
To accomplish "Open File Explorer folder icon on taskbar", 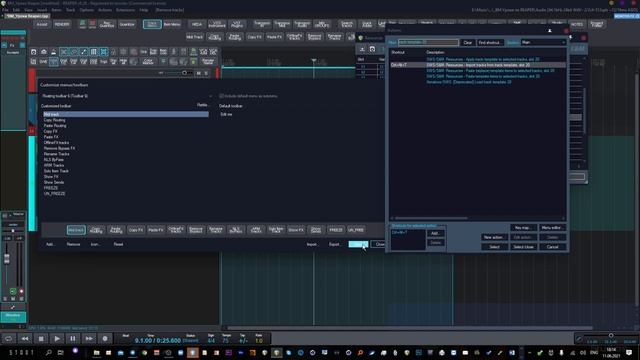I will coord(96,353).
